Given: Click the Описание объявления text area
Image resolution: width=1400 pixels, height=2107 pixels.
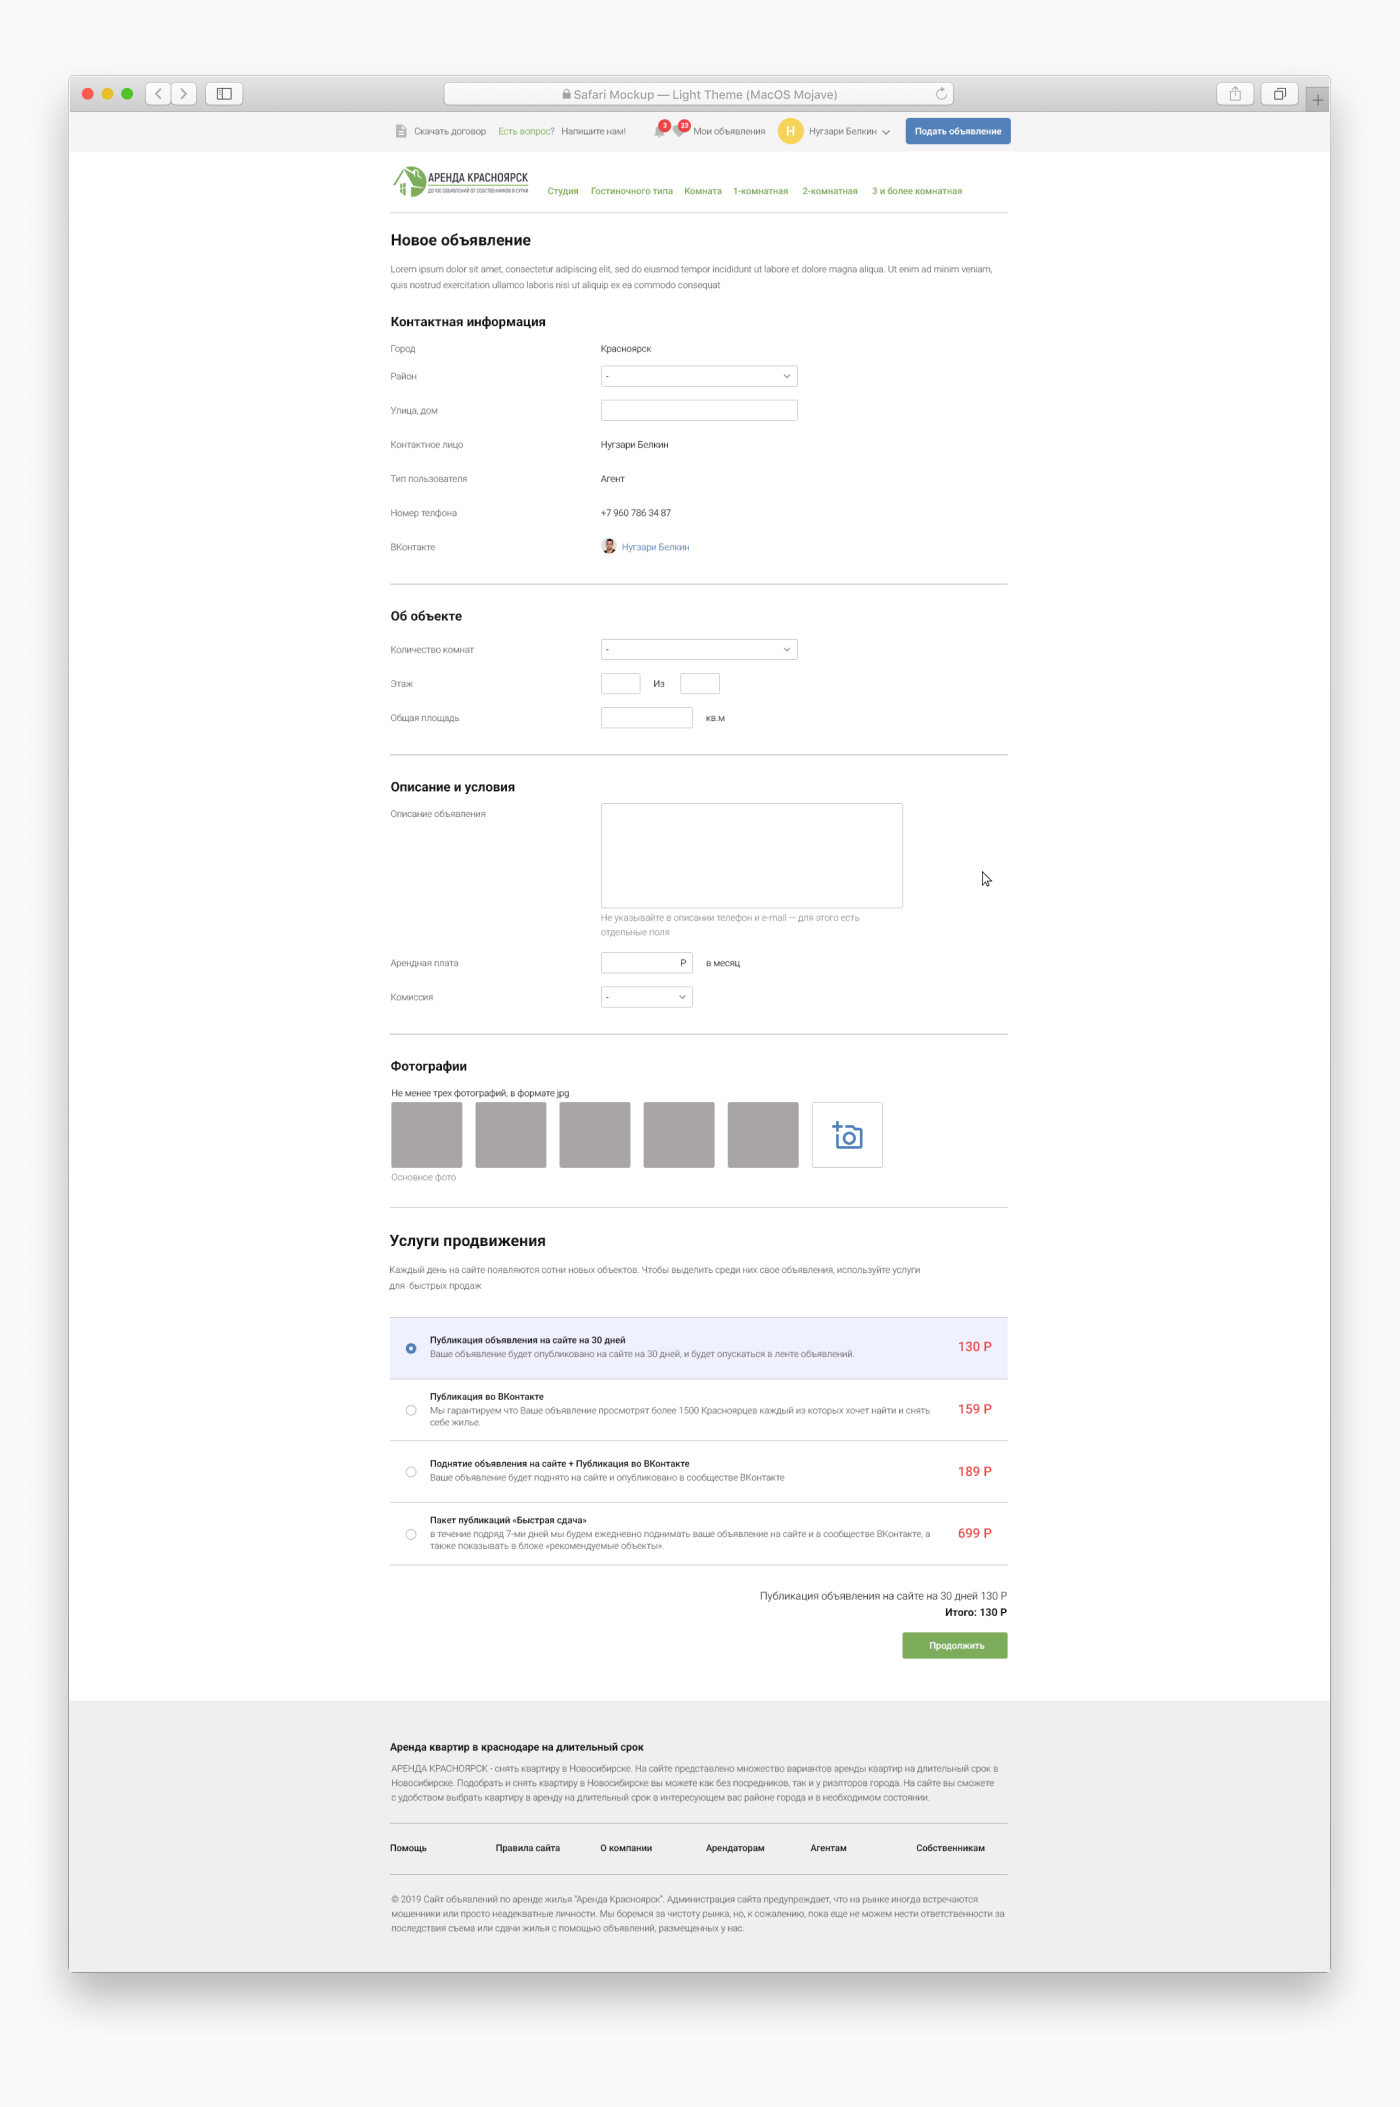Looking at the screenshot, I should coord(752,856).
